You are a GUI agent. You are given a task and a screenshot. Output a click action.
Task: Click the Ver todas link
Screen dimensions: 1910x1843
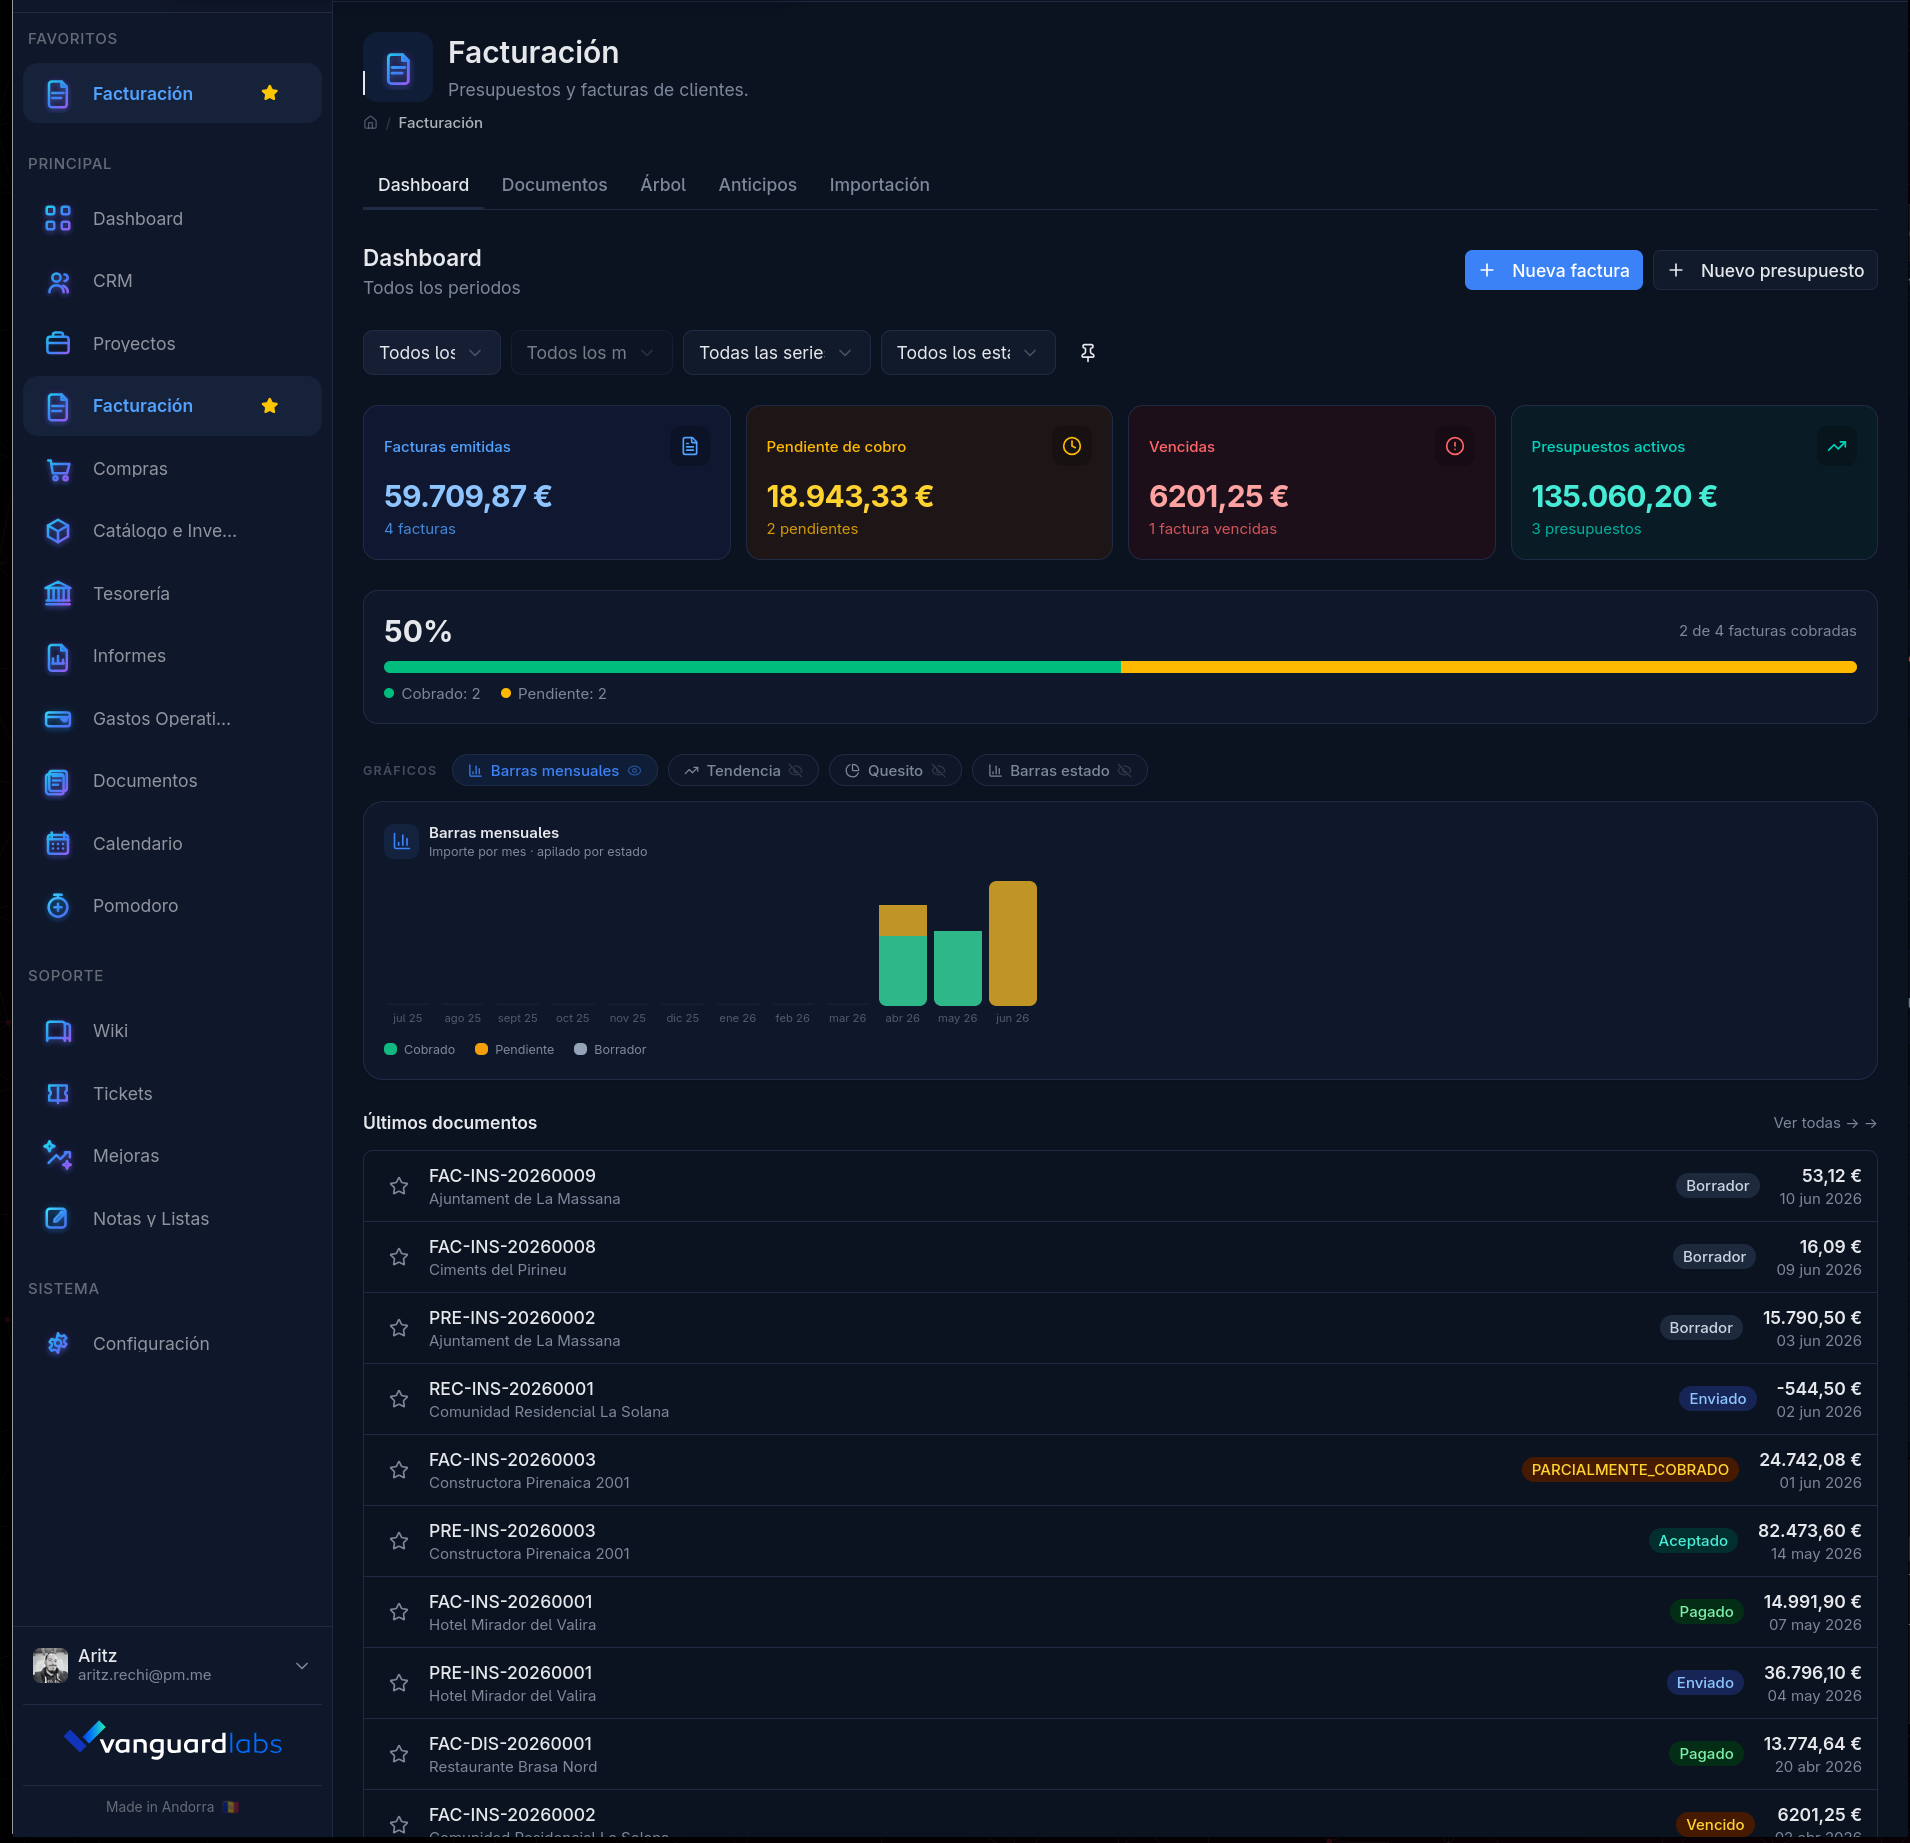point(1824,1123)
